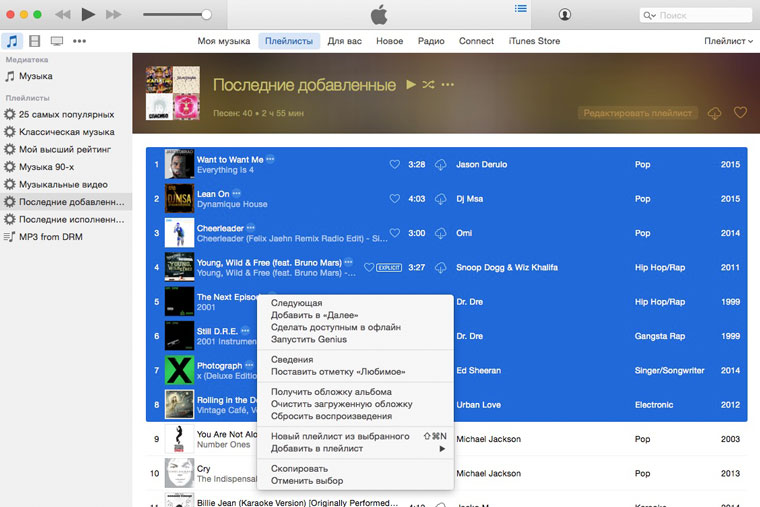
Task: Open the Классическая музыка playlist
Action: click(66, 132)
